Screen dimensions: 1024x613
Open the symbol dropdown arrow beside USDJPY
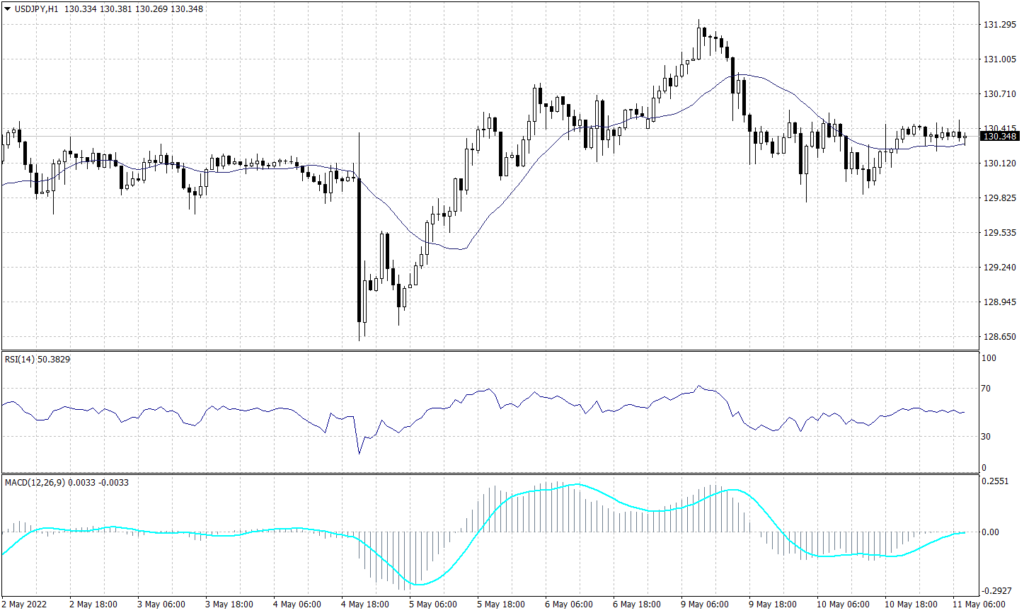pos(7,9)
